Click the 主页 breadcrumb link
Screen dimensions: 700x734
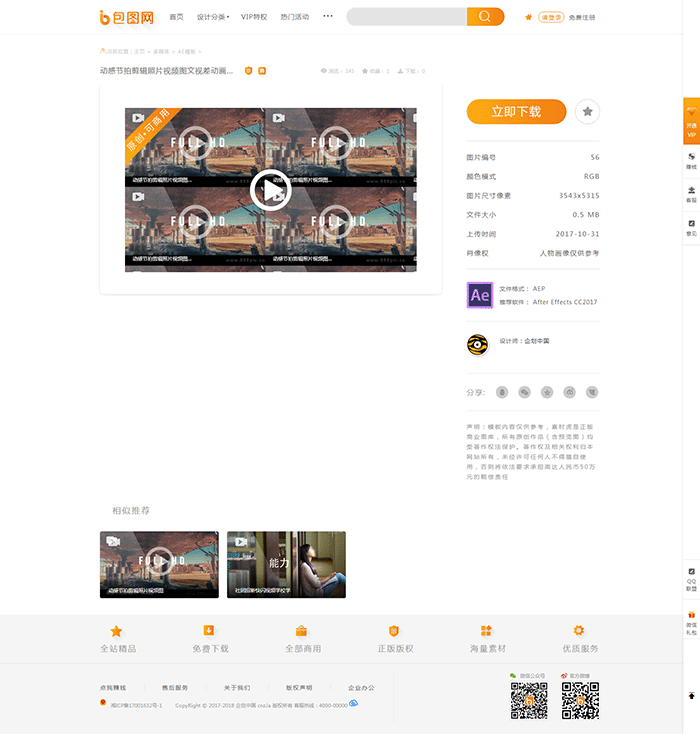tap(140, 51)
